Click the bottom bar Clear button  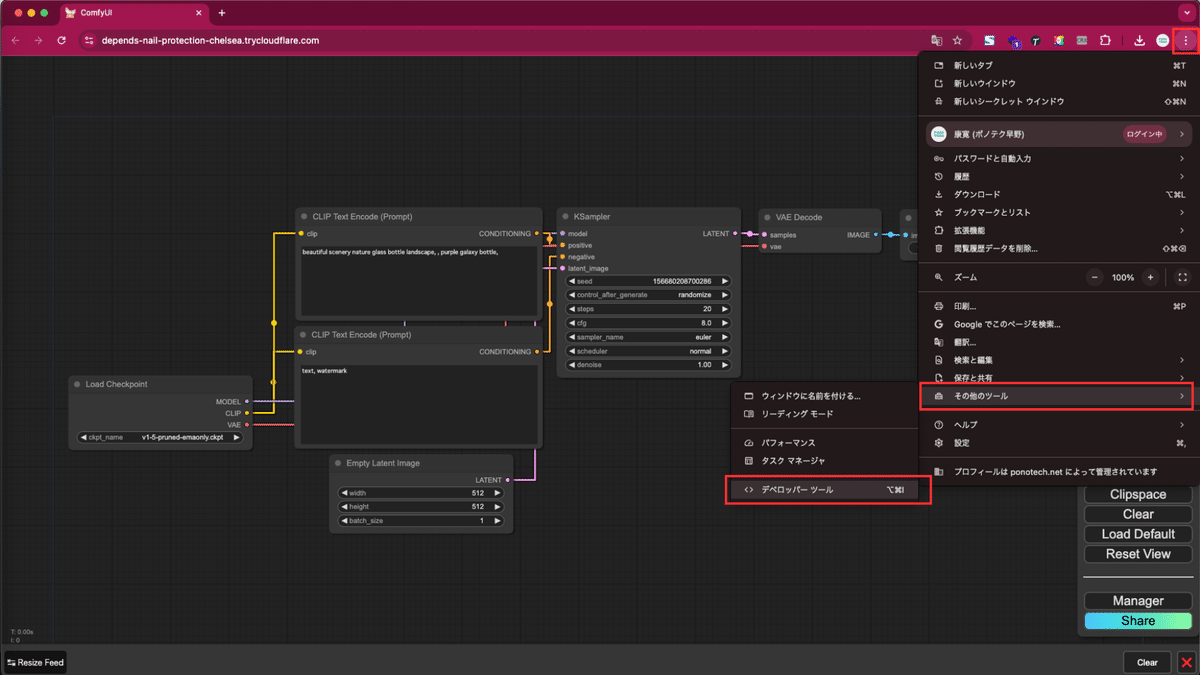pos(1147,662)
